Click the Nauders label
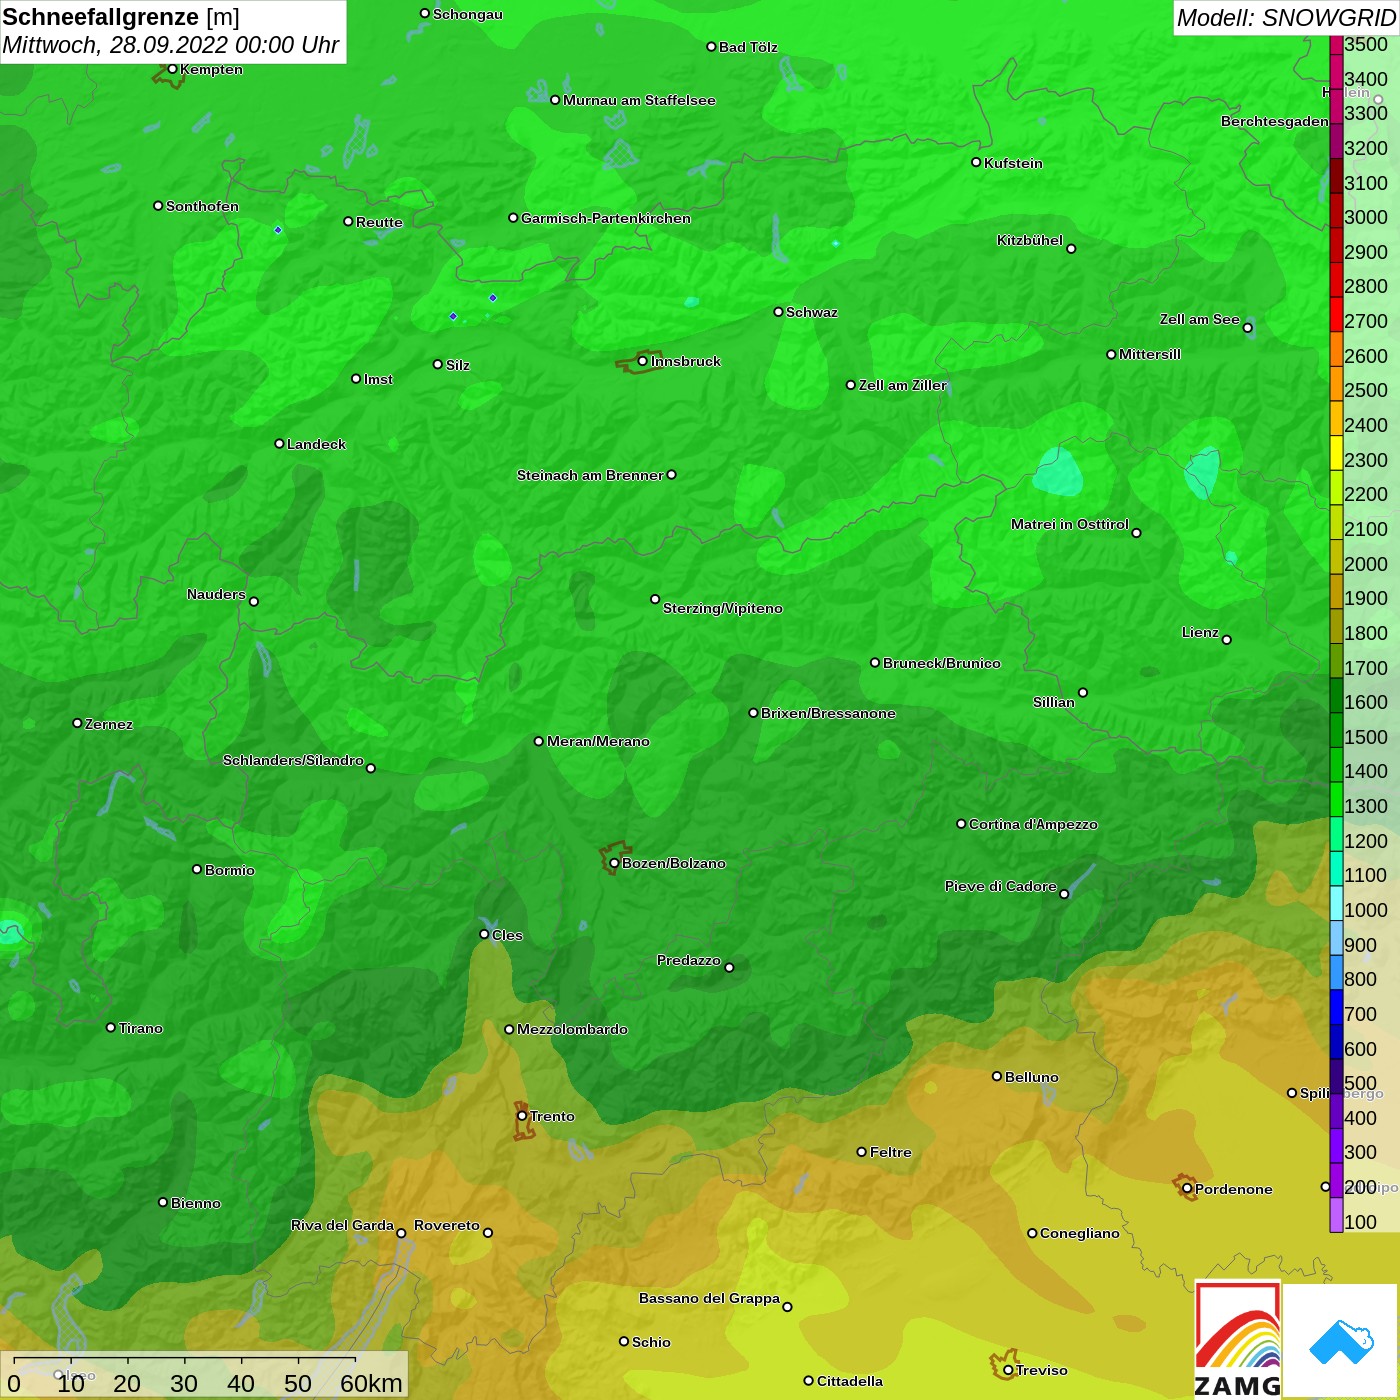This screenshot has height=1400, width=1400. tap(216, 594)
